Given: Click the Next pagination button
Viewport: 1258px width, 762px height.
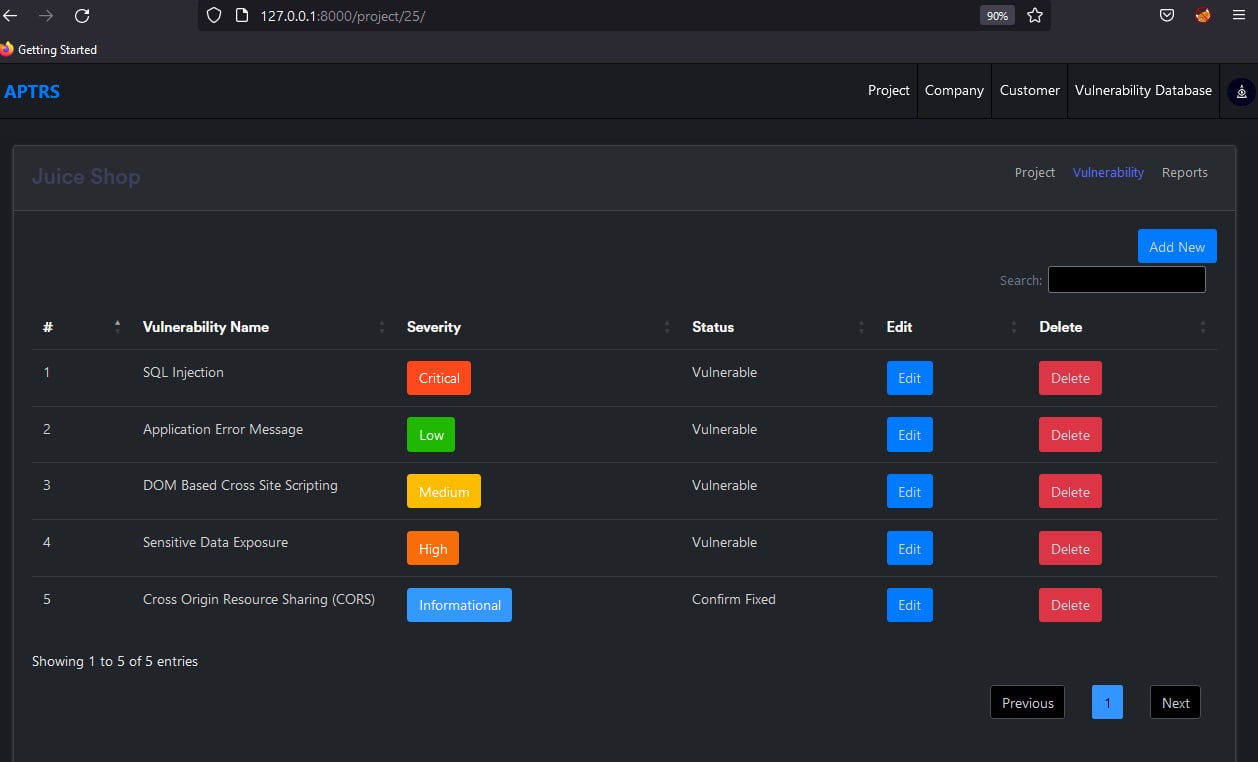Looking at the screenshot, I should click(1176, 703).
